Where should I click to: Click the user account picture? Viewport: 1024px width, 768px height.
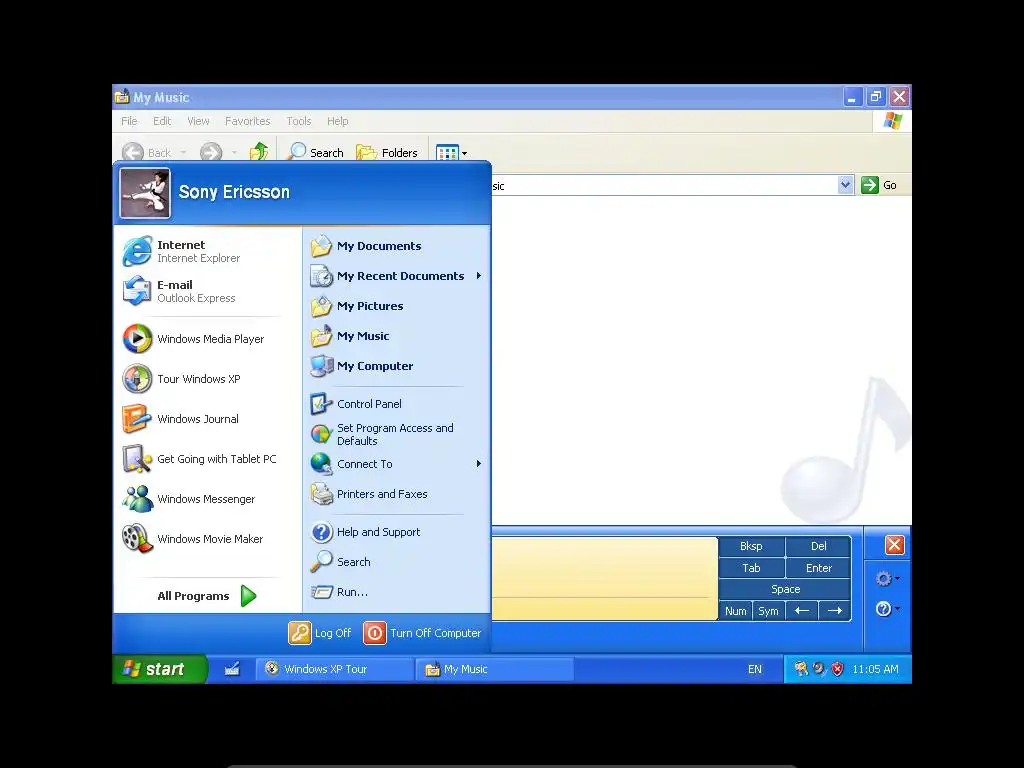click(145, 193)
